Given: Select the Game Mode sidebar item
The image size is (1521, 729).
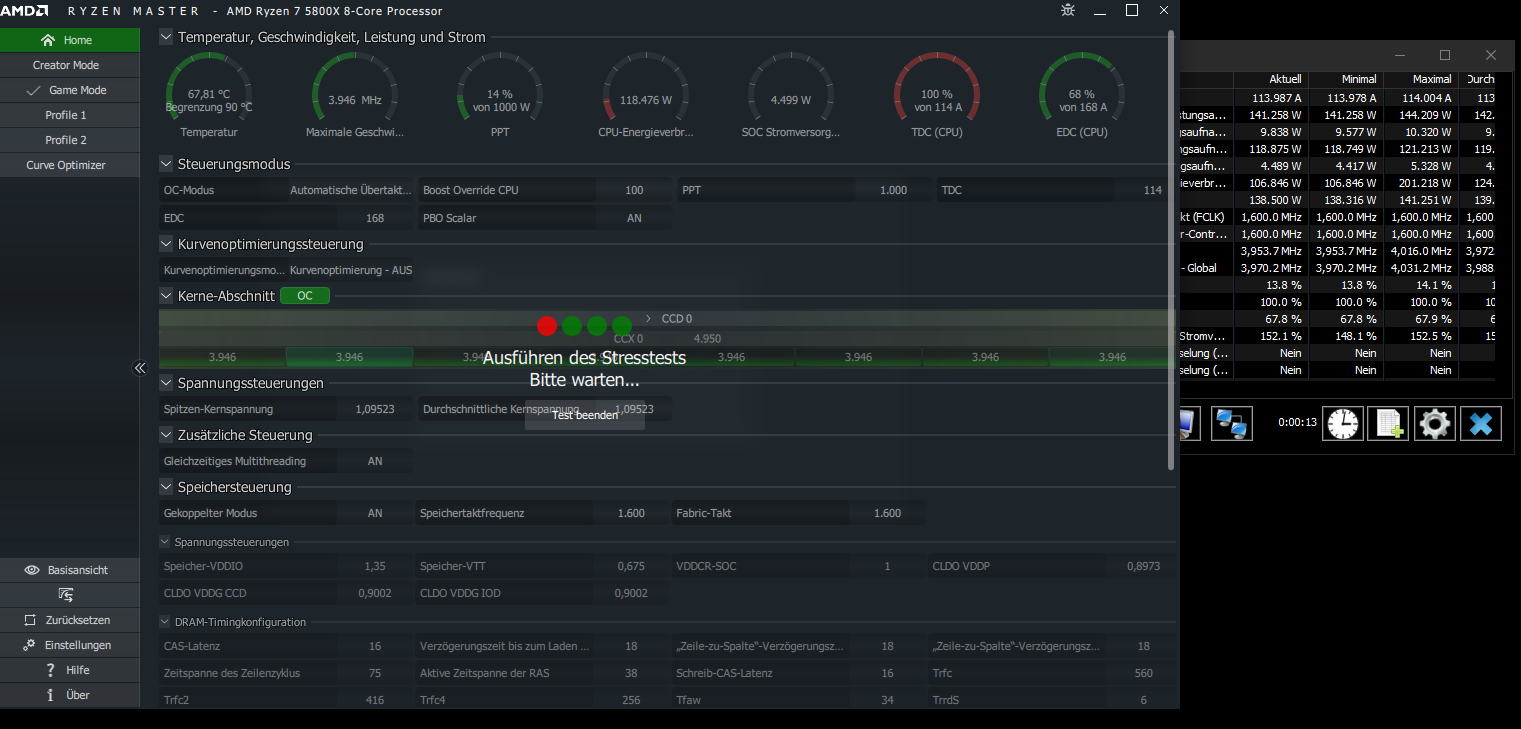Looking at the screenshot, I should [x=70, y=90].
